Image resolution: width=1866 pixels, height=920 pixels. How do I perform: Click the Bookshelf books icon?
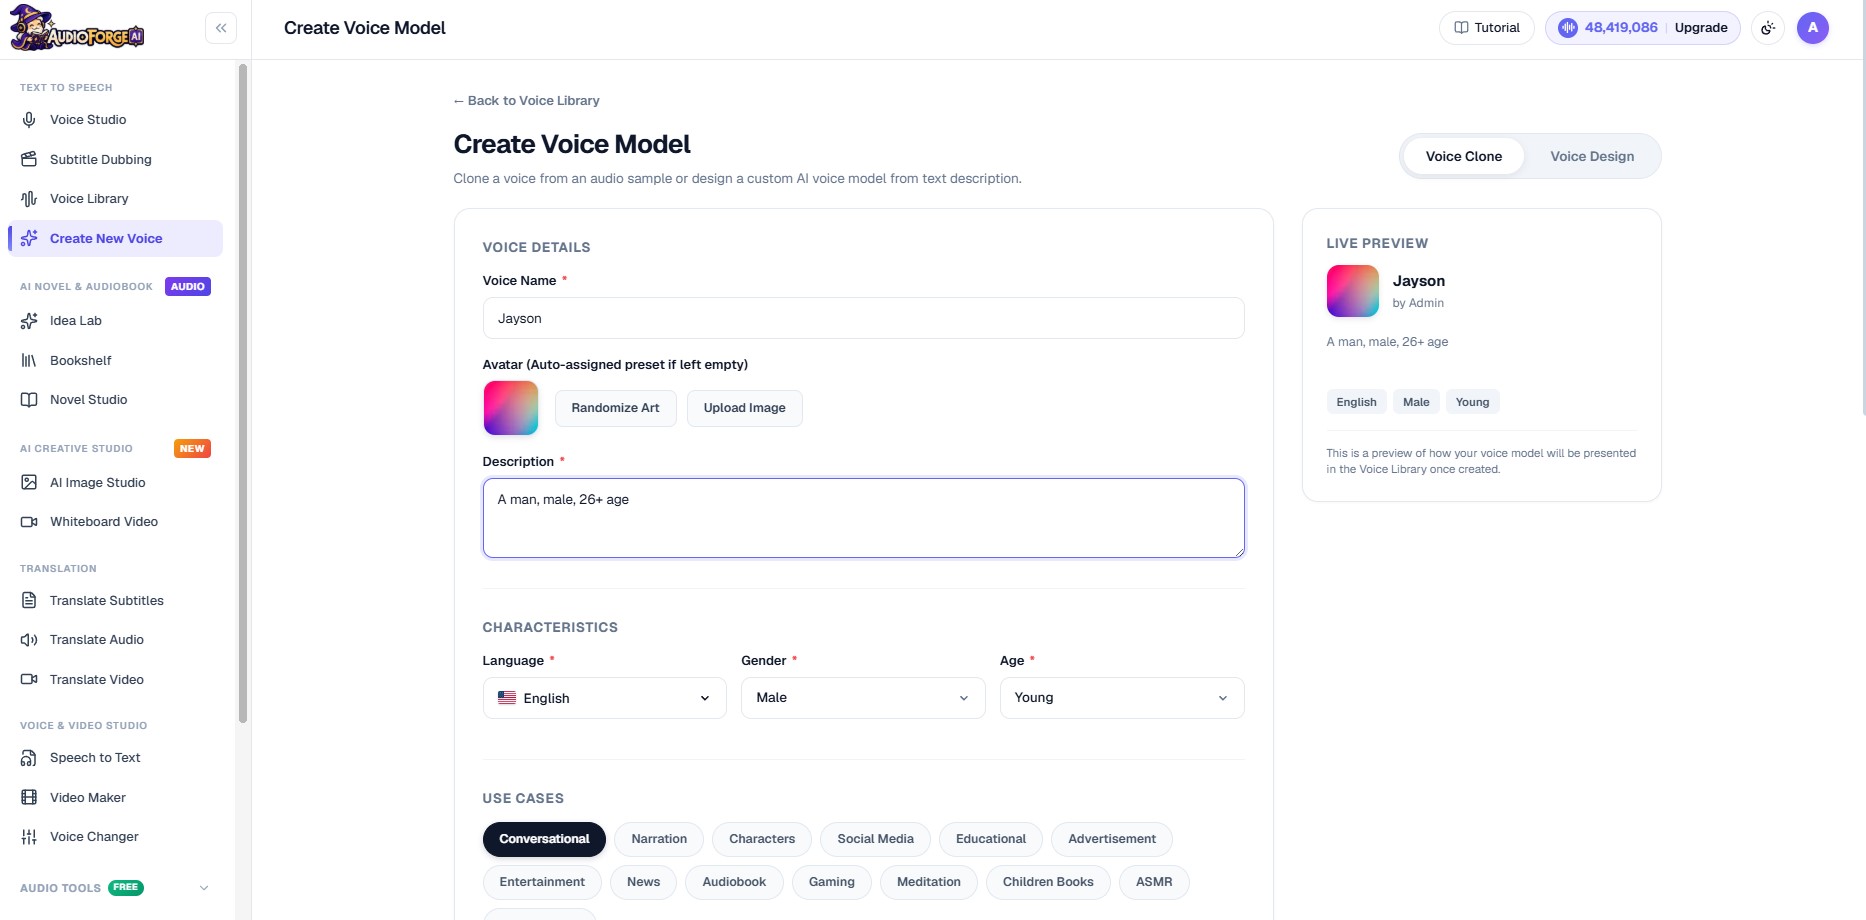click(29, 360)
